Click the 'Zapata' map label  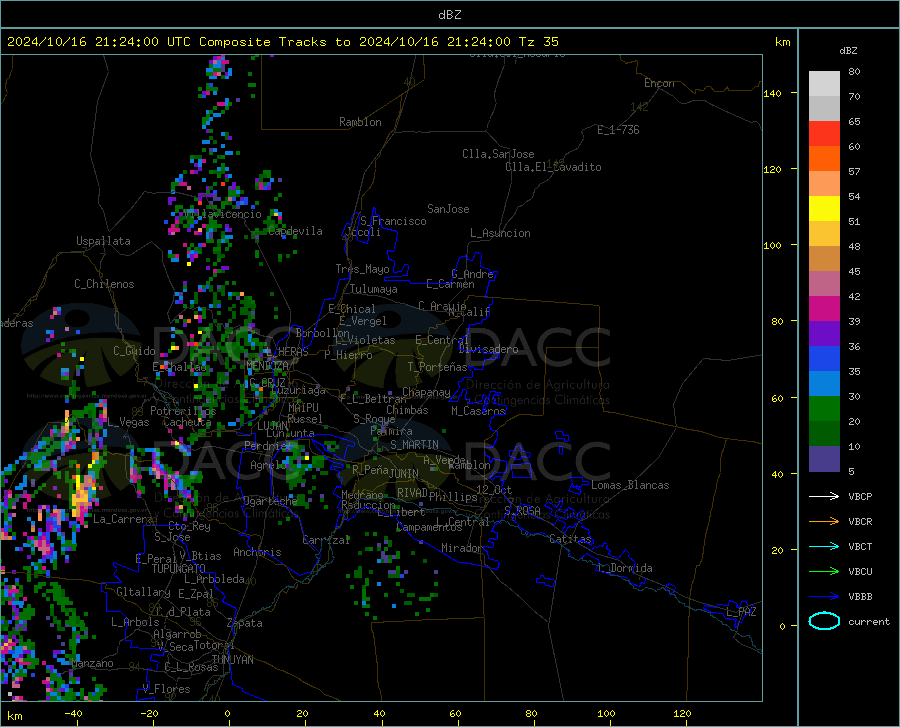coord(245,623)
